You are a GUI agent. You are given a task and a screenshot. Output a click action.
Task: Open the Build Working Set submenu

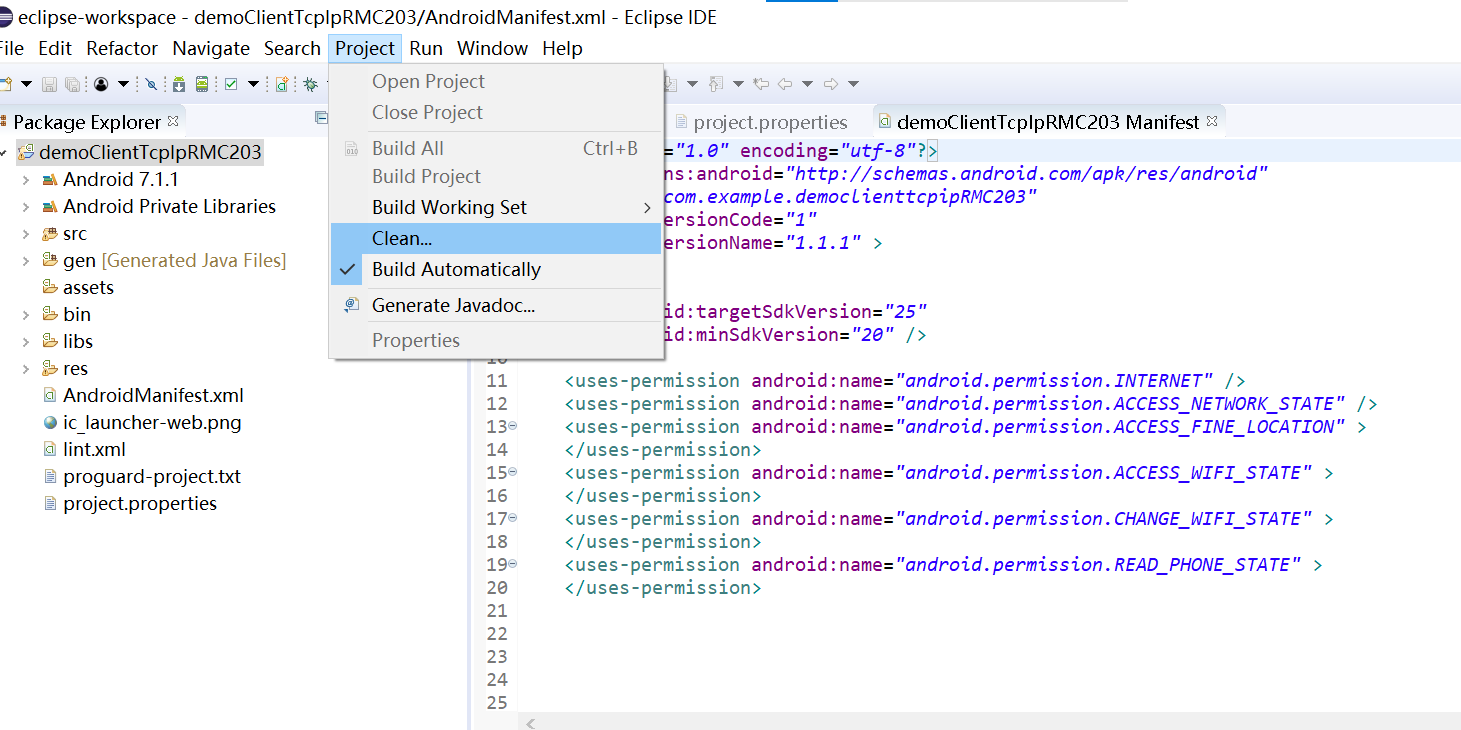(x=496, y=208)
